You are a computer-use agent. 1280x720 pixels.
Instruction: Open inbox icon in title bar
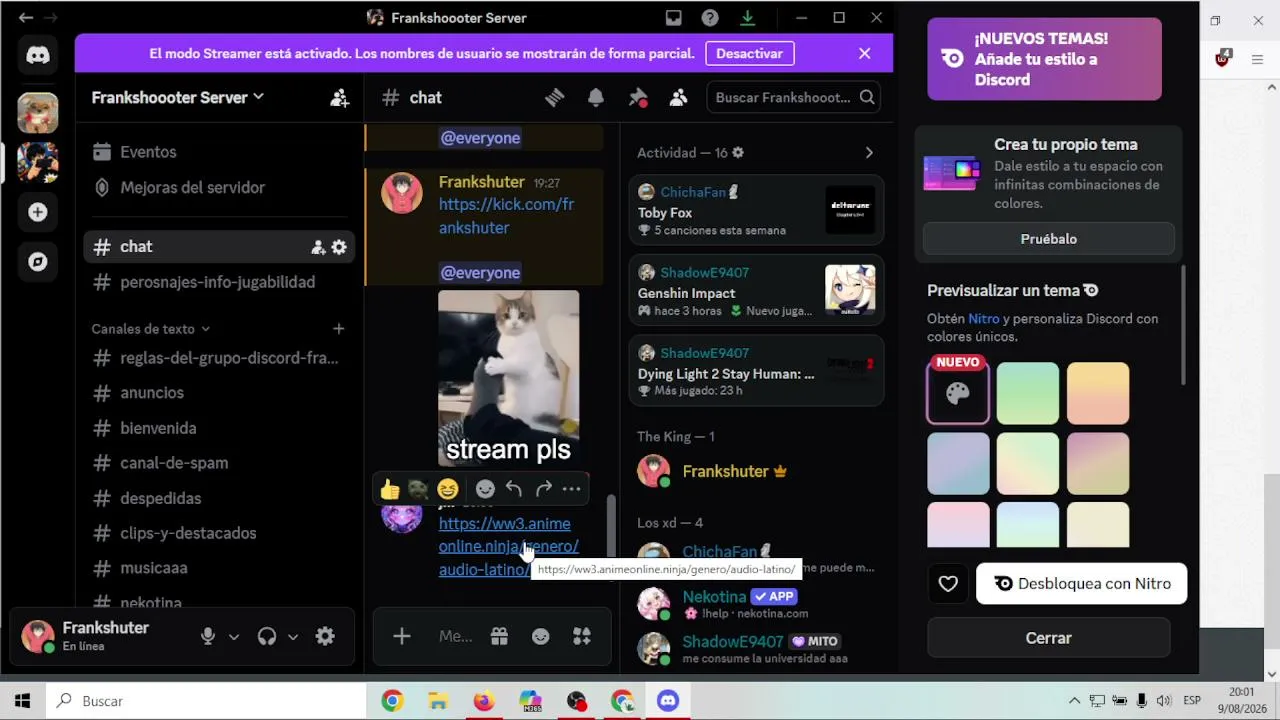[674, 18]
